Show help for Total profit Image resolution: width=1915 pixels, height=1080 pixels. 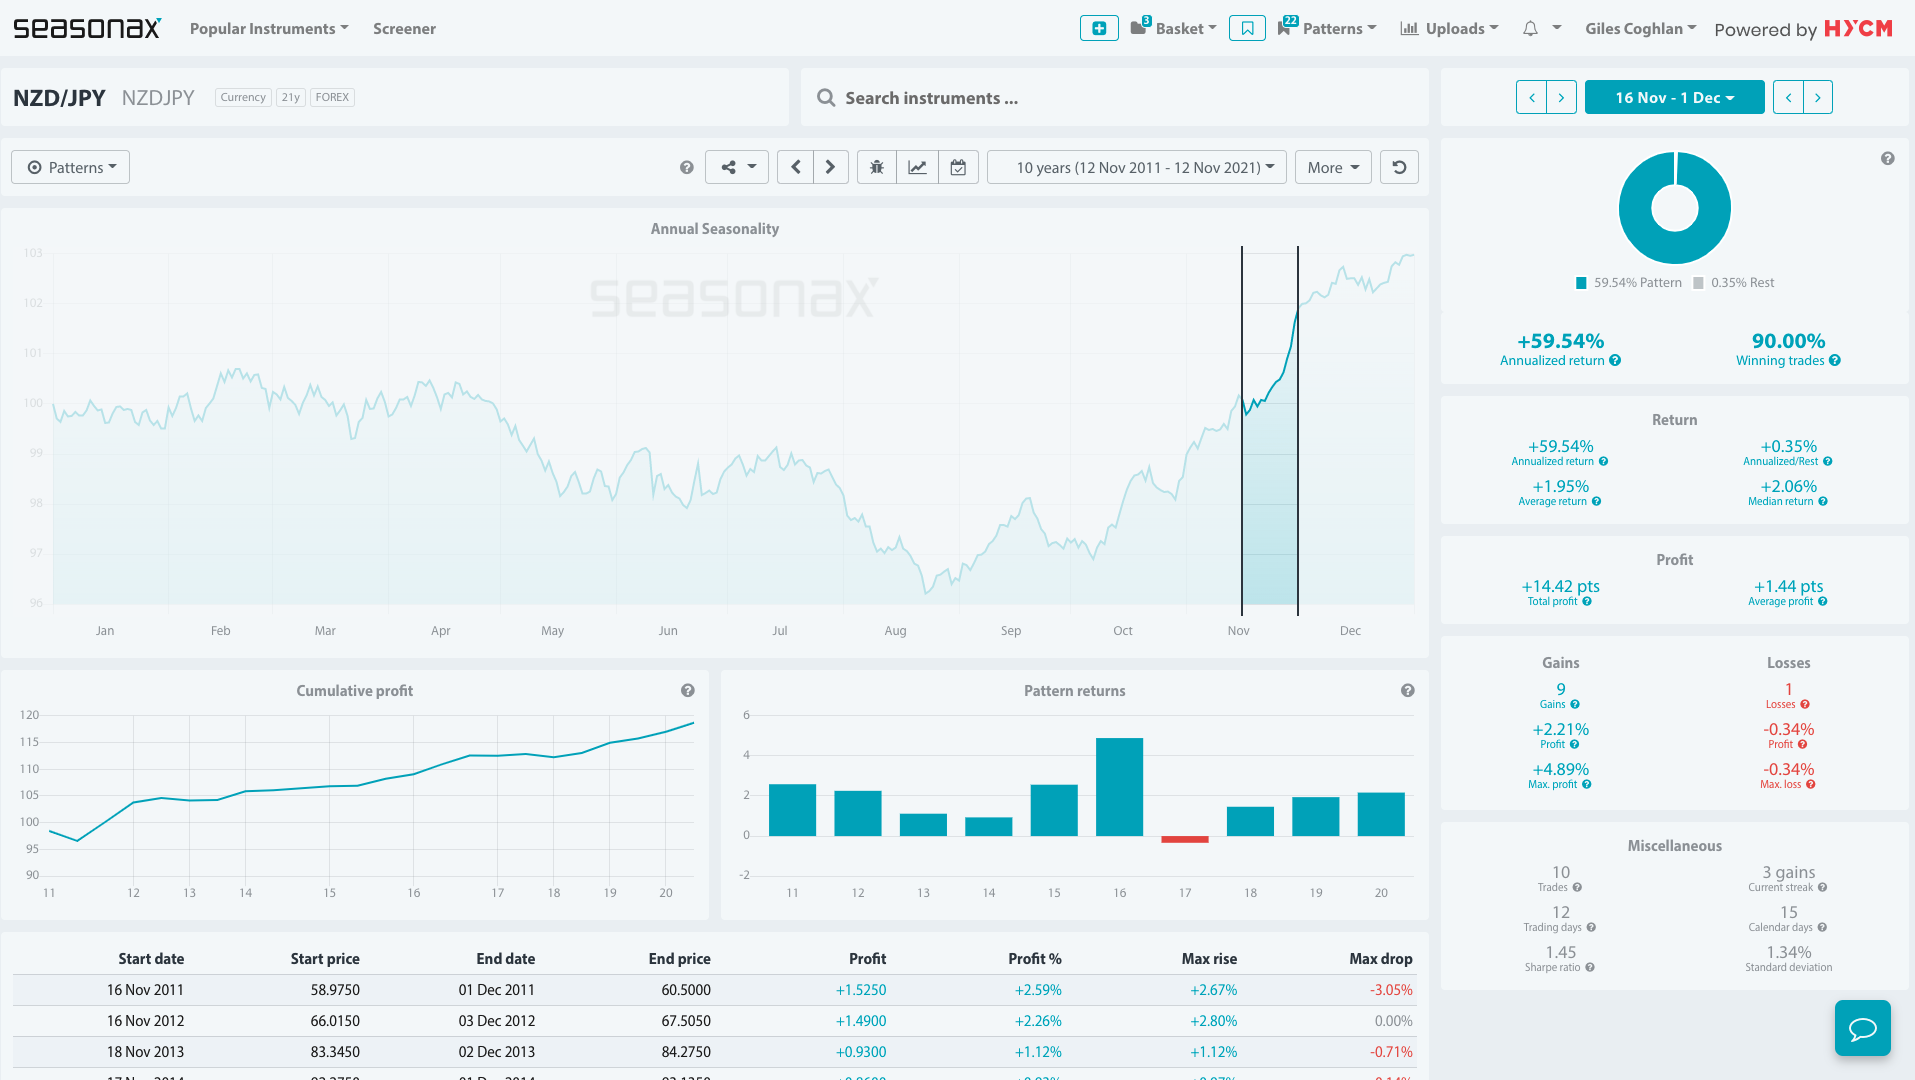1587,602
